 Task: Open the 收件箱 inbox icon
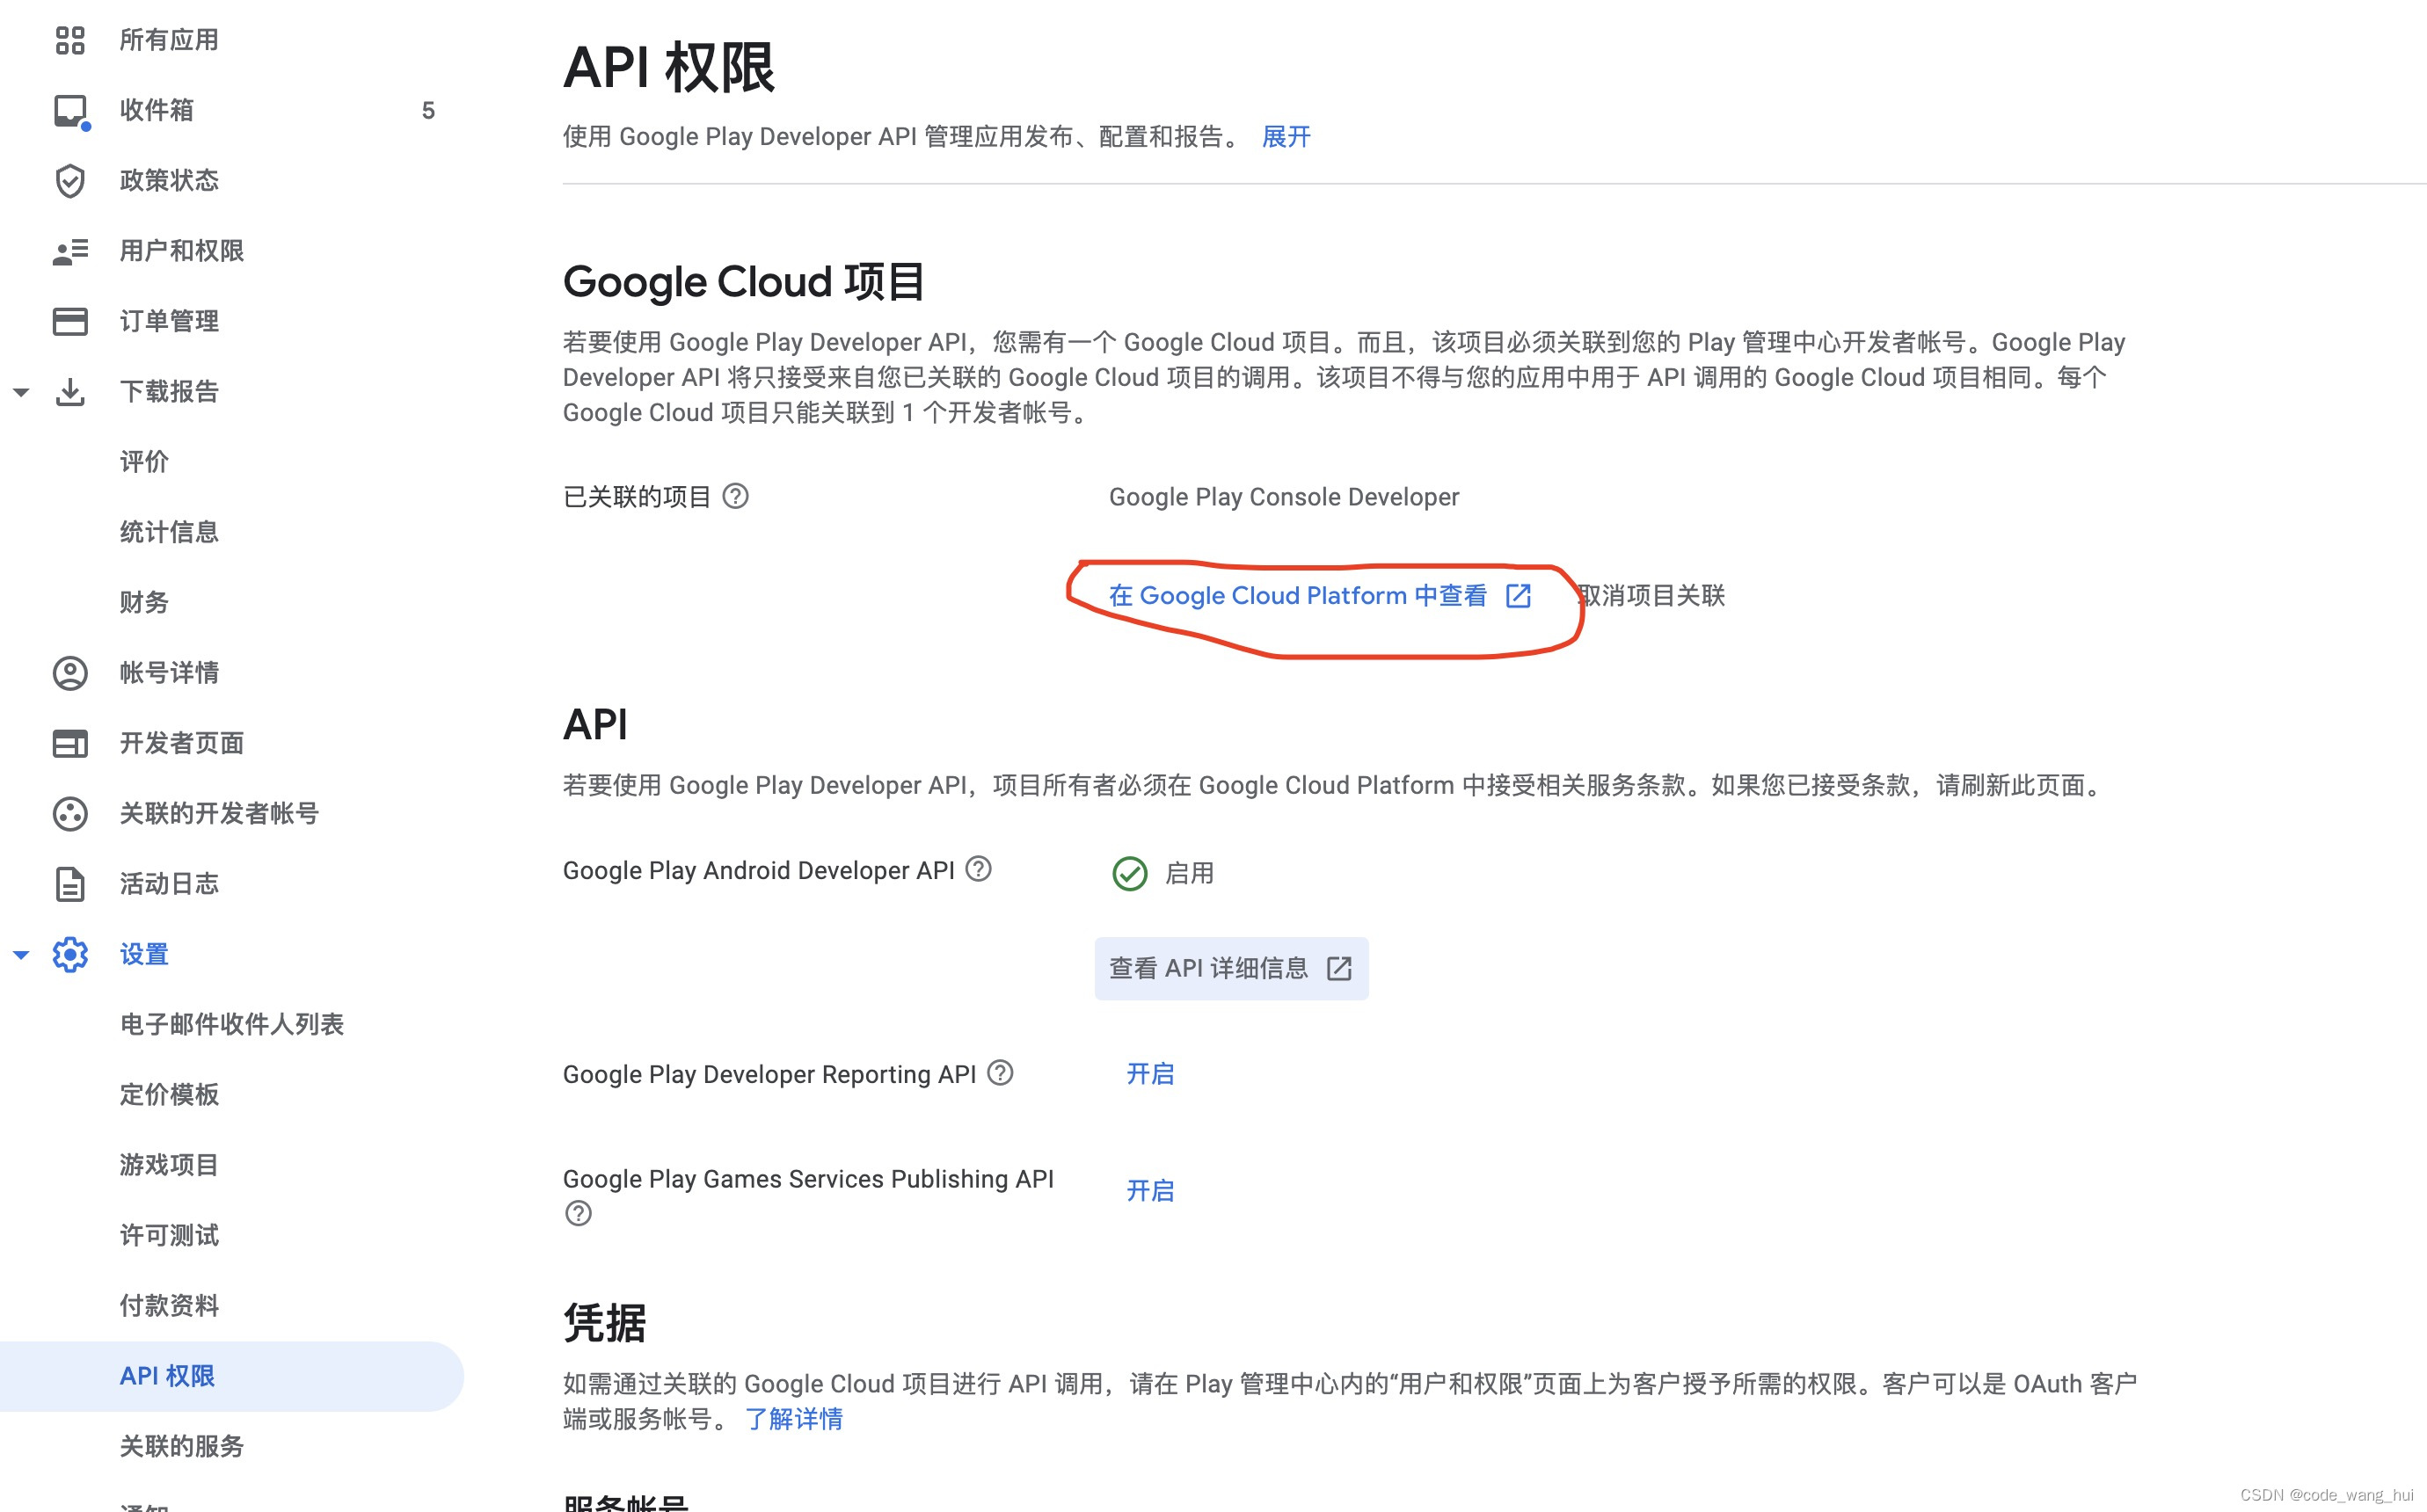(70, 111)
